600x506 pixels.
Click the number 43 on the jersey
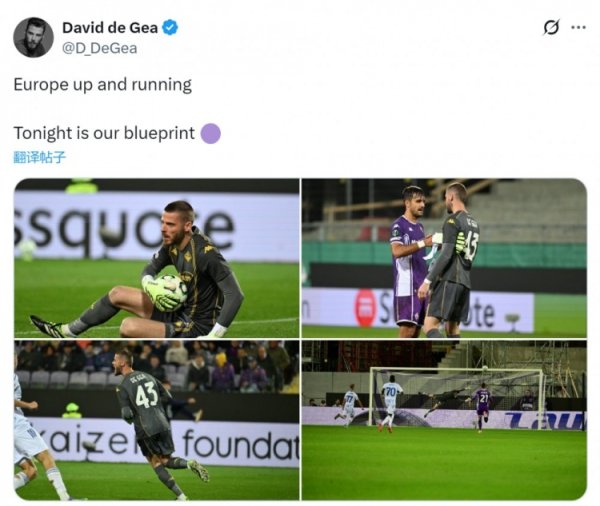pos(147,395)
